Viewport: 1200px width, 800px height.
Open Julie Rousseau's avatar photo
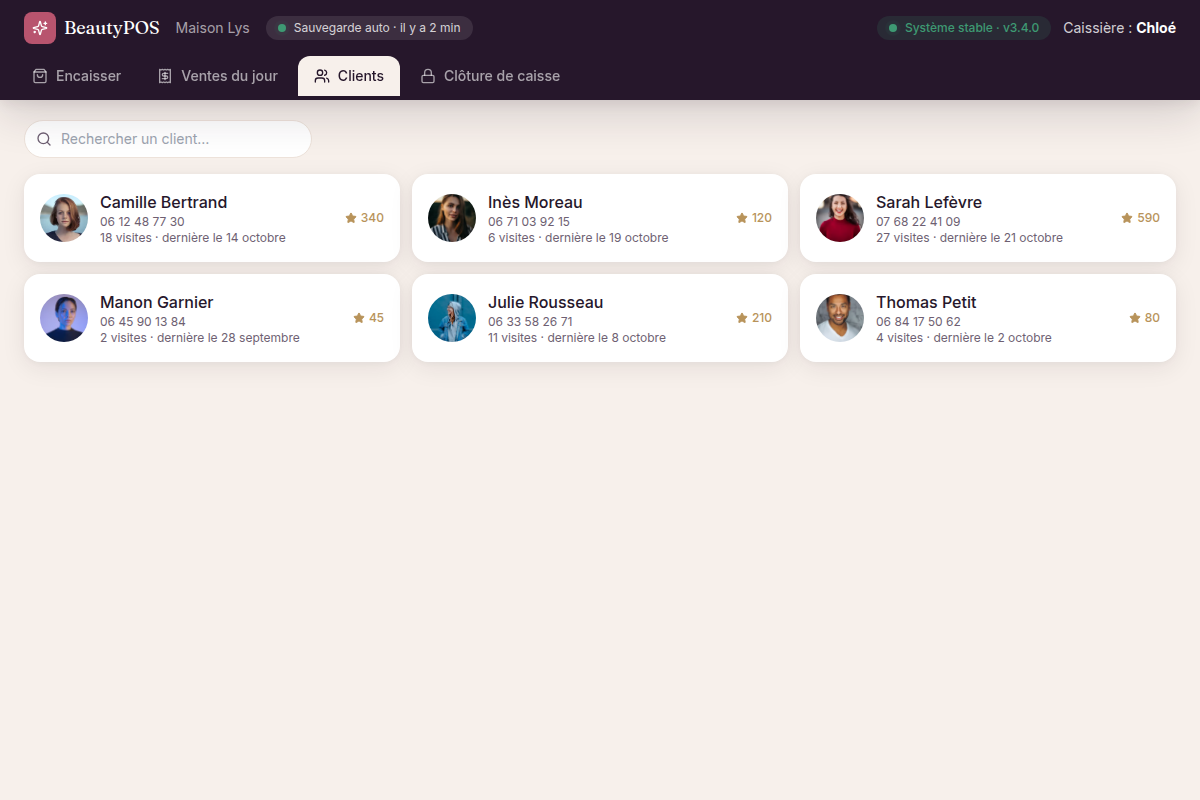(452, 318)
